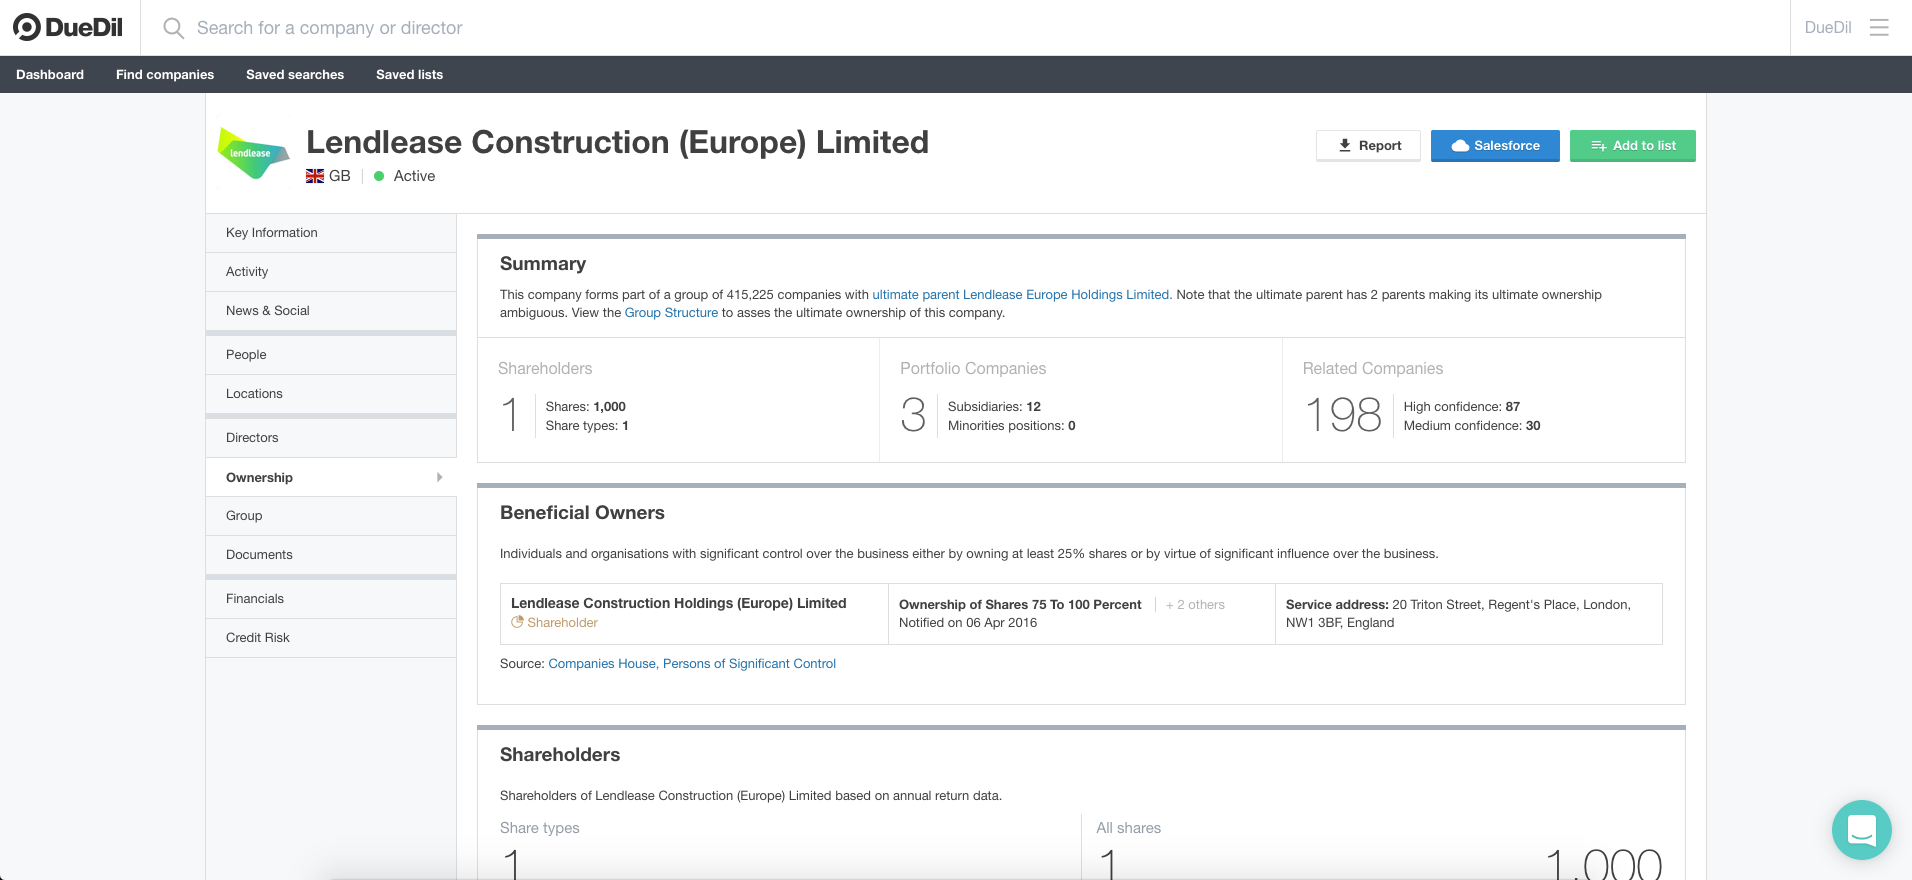This screenshot has height=880, width=1912.
Task: Open the chat support bubble
Action: (1861, 829)
